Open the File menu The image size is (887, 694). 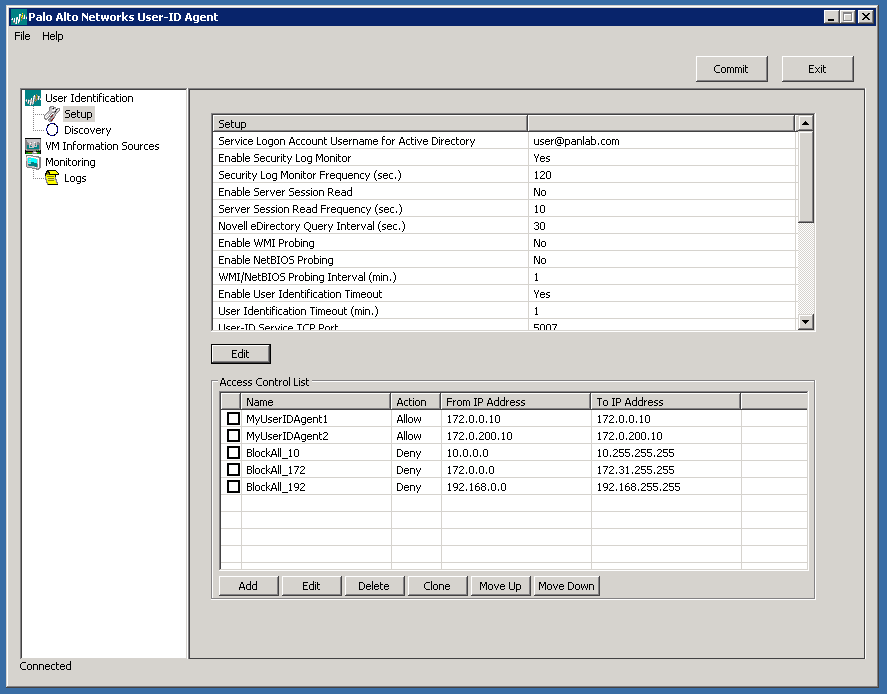click(22, 36)
